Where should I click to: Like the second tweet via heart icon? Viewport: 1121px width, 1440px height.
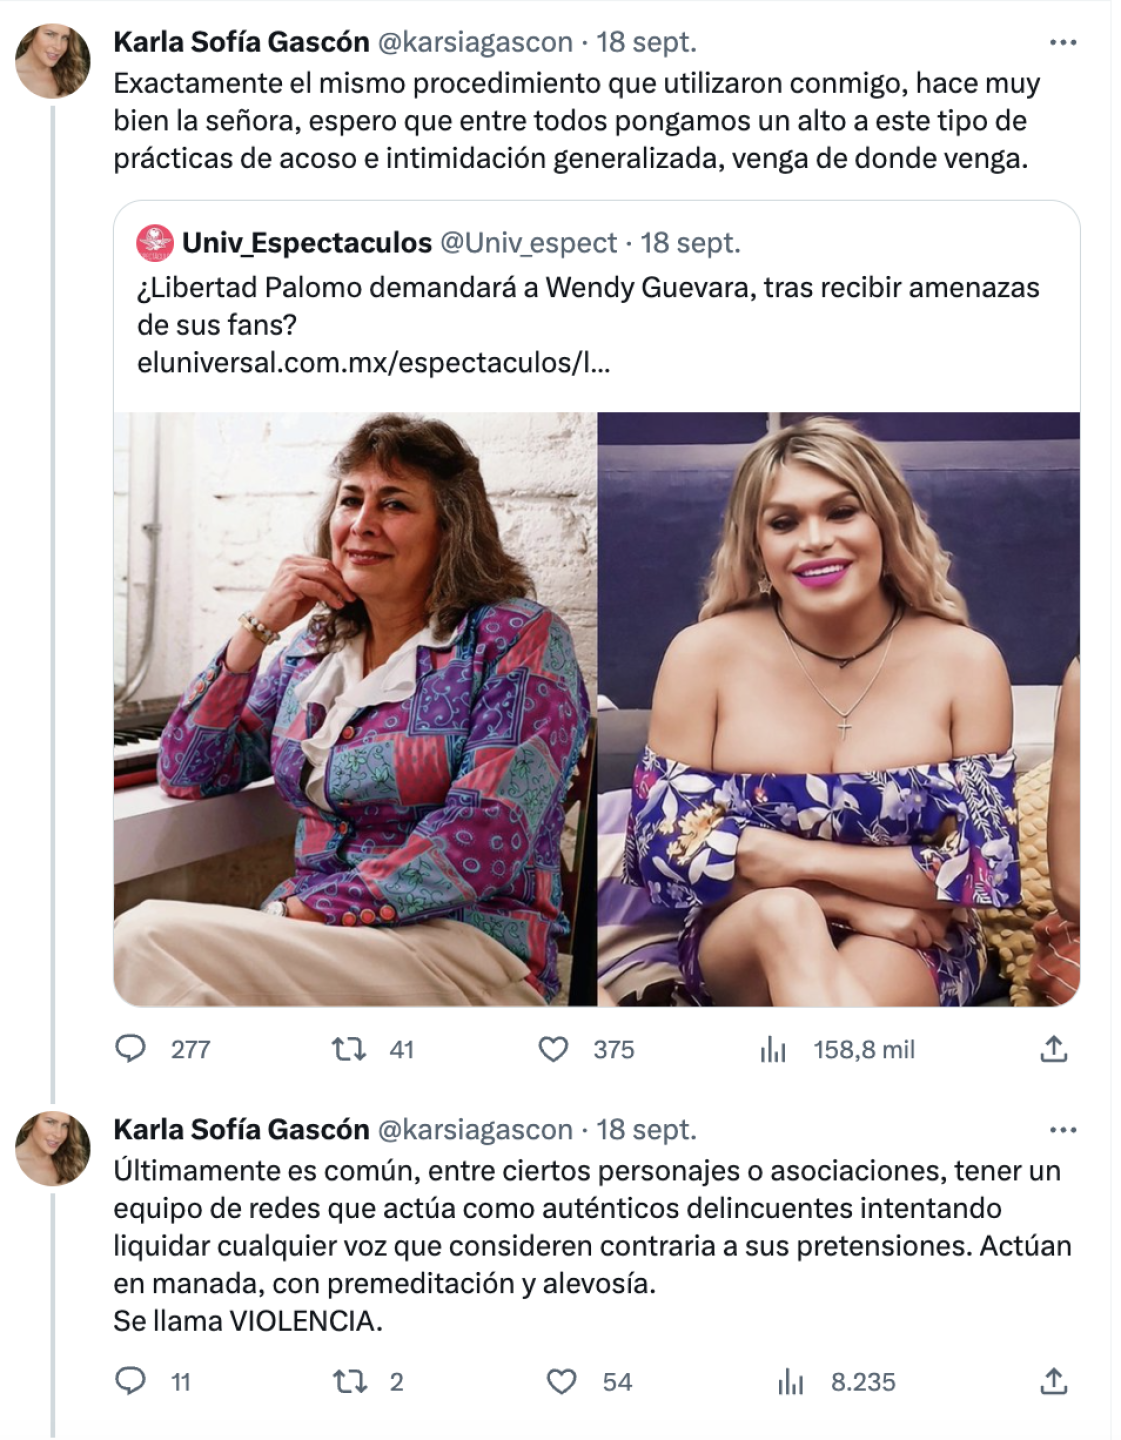pos(563,1380)
